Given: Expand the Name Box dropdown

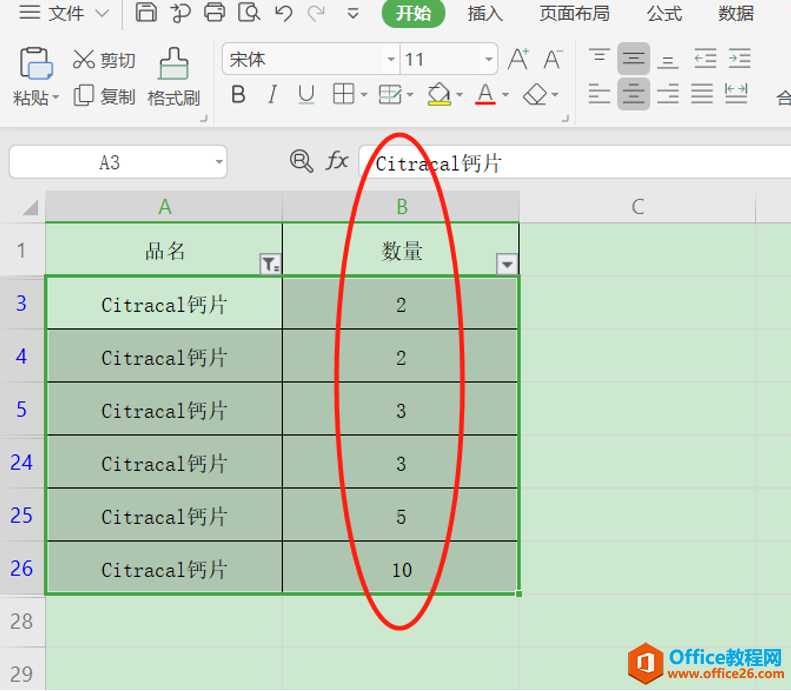Looking at the screenshot, I should pyautogui.click(x=219, y=162).
